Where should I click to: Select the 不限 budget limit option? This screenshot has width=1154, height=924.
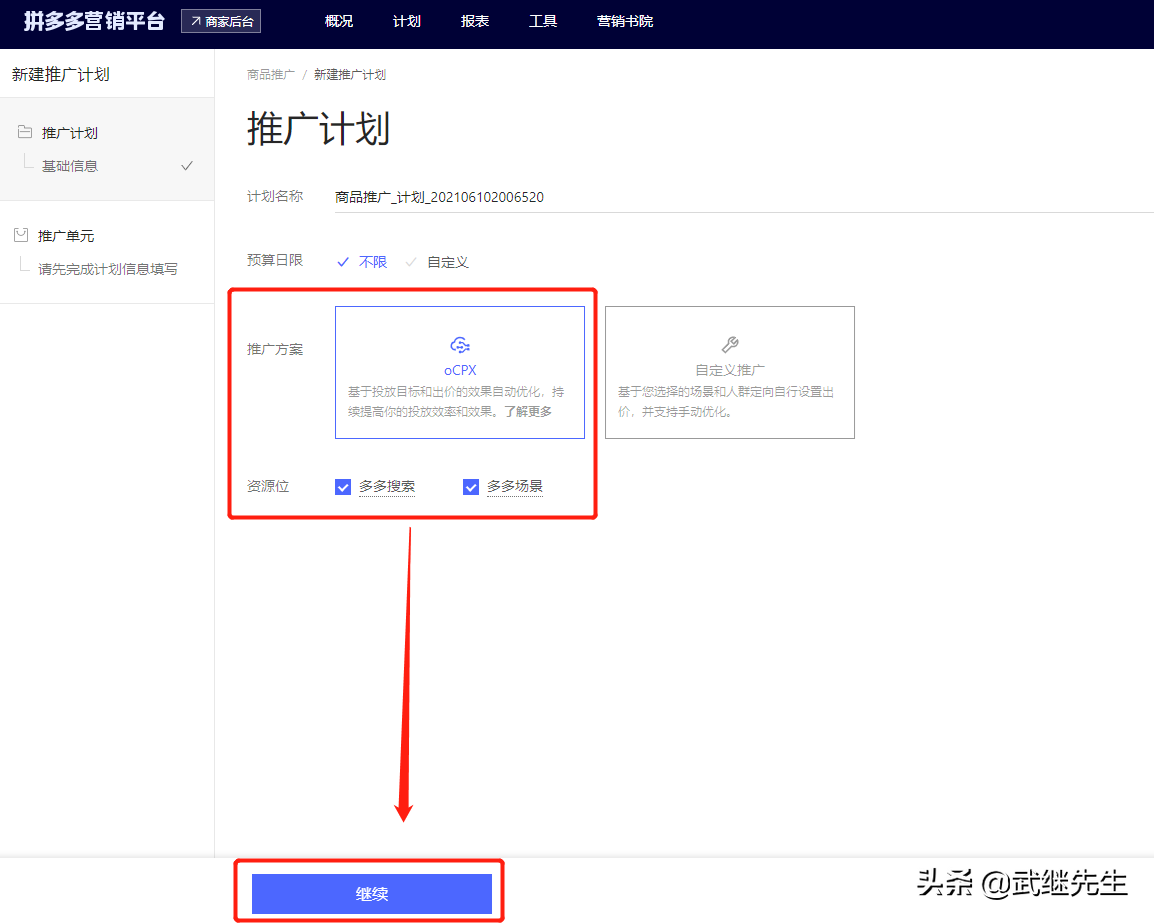click(x=372, y=261)
